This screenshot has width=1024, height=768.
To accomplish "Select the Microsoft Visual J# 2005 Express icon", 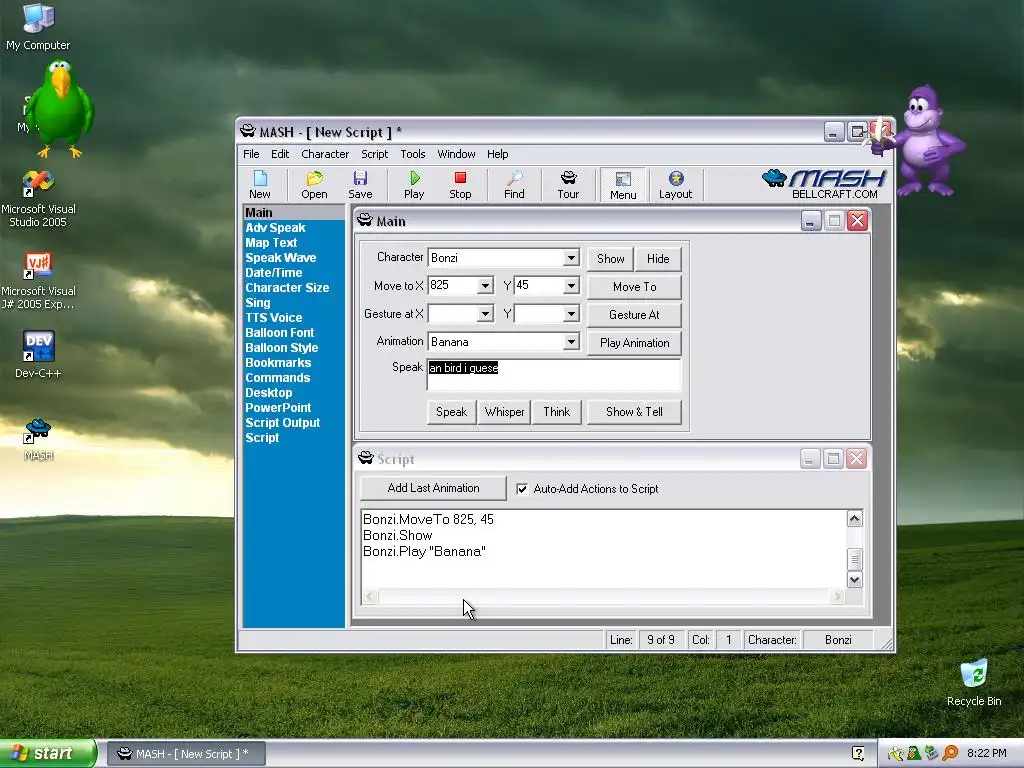I will coord(38,281).
